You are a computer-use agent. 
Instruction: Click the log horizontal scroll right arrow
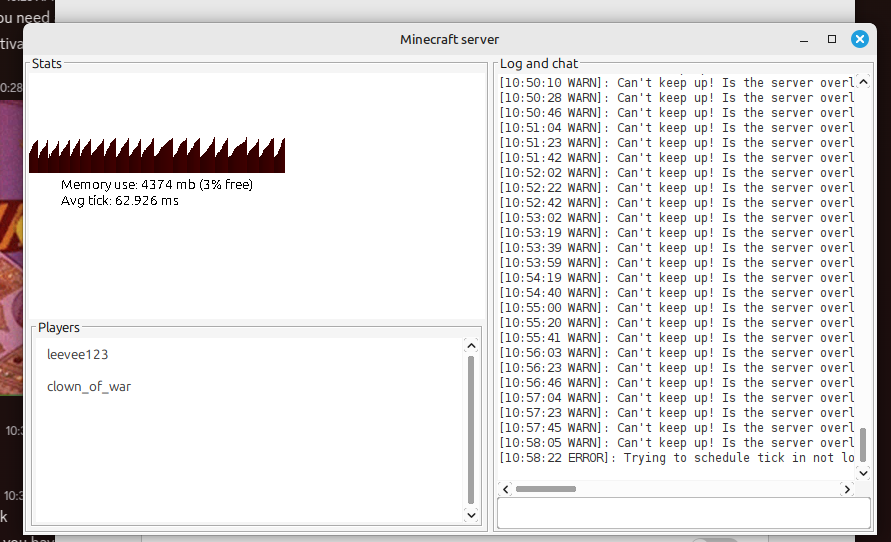pyautogui.click(x=847, y=489)
